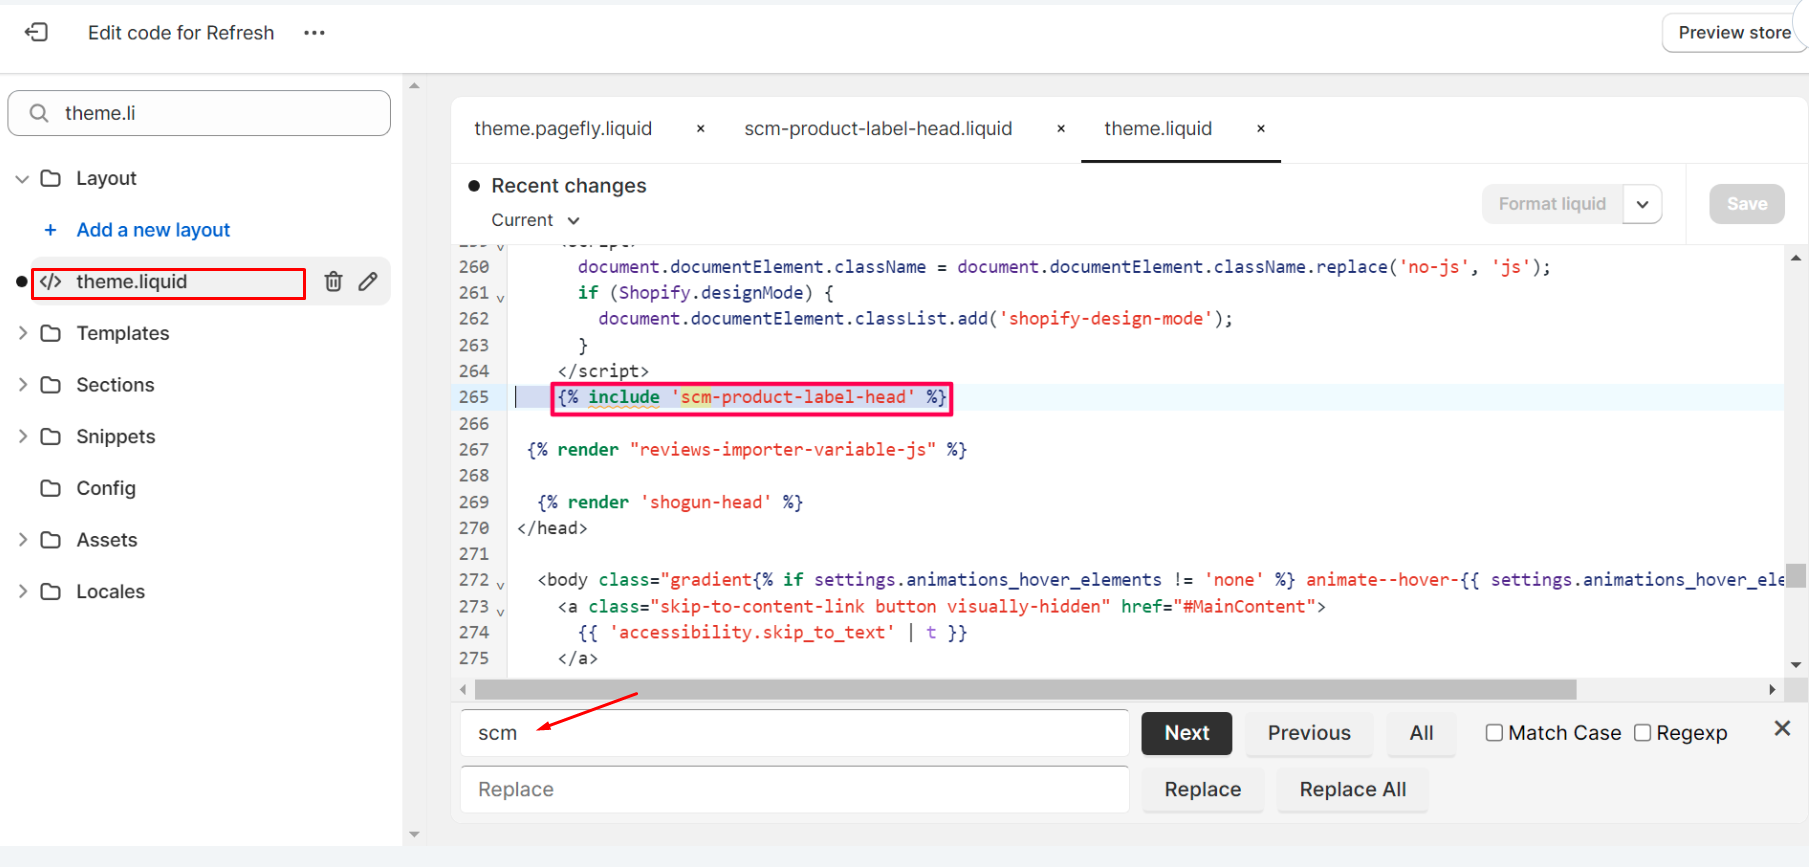Viewport: 1809px width, 867px height.
Task: Enable the Regexp checkbox
Action: pos(1642,733)
